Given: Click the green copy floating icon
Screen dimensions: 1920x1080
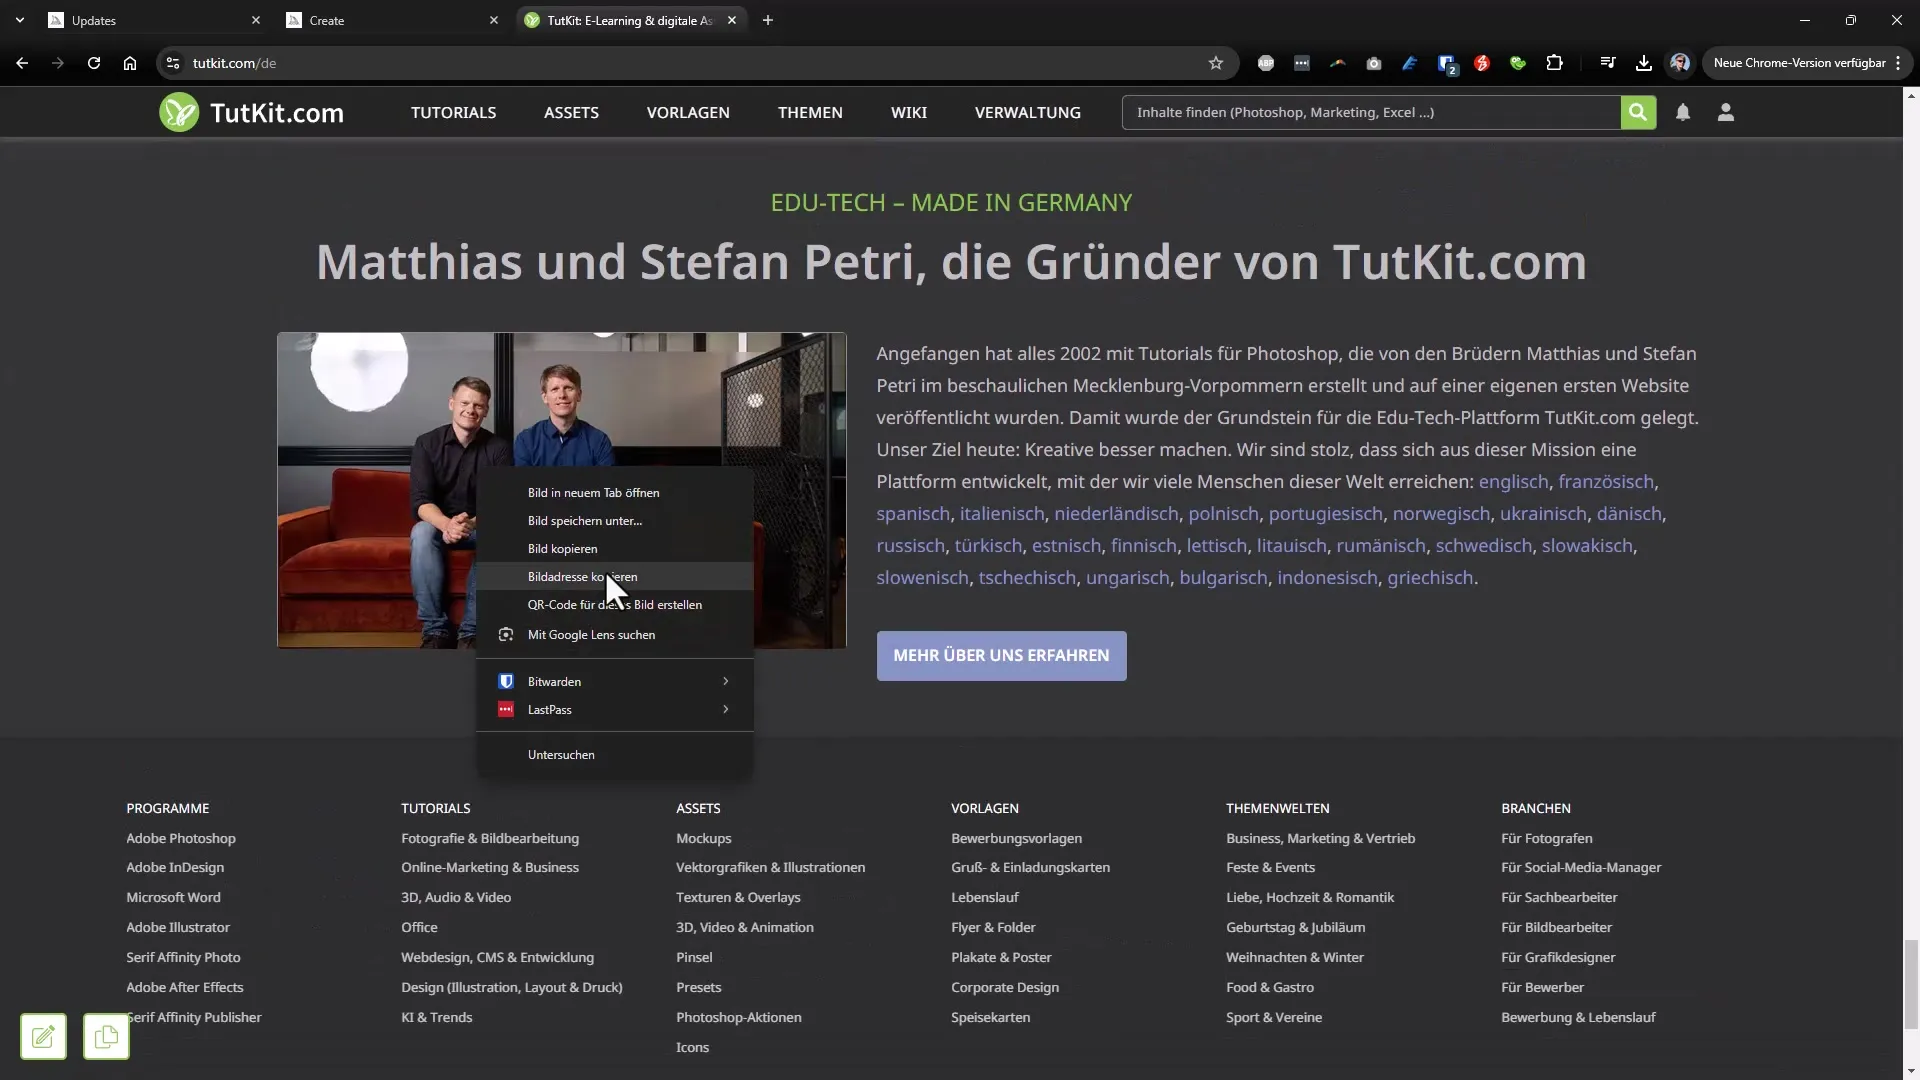Looking at the screenshot, I should 106,1036.
